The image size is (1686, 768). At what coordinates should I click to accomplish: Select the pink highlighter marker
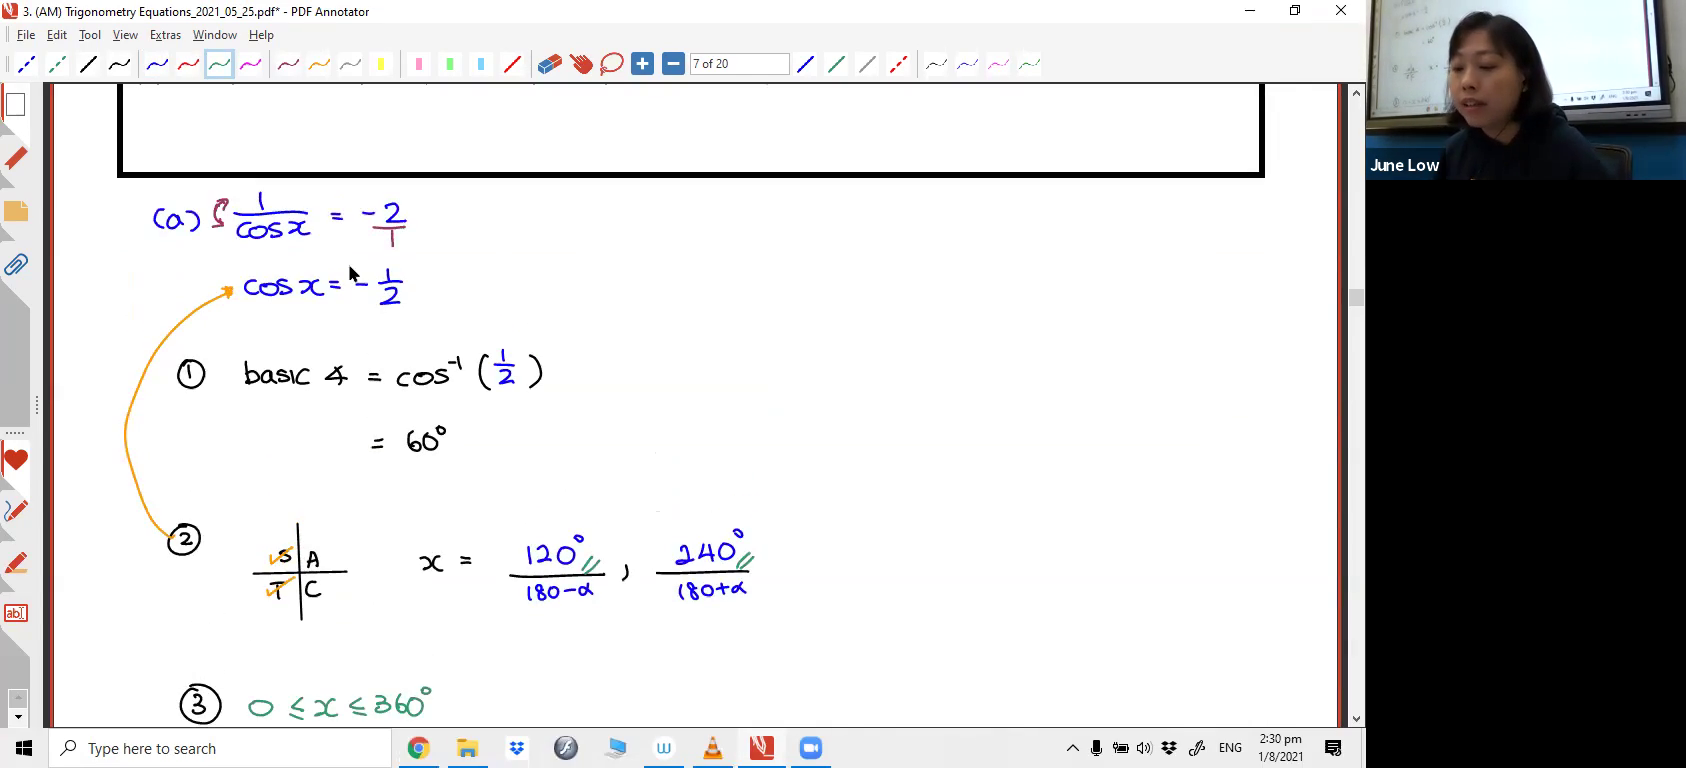click(419, 64)
